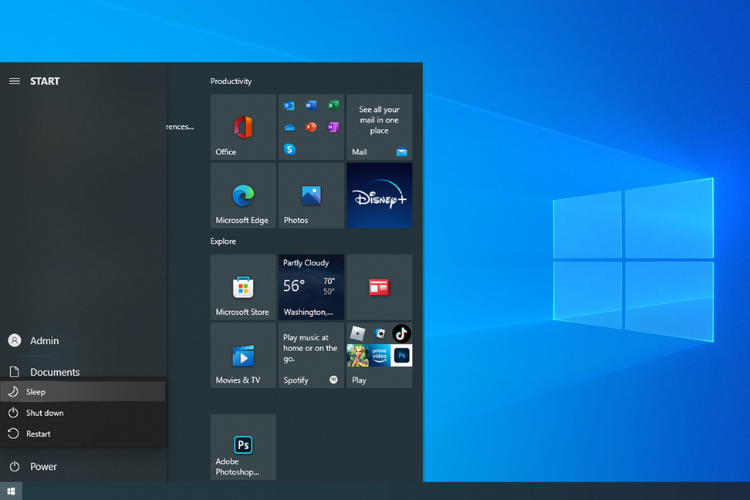Open the Office tile
This screenshot has width=750, height=500.
pos(243,127)
